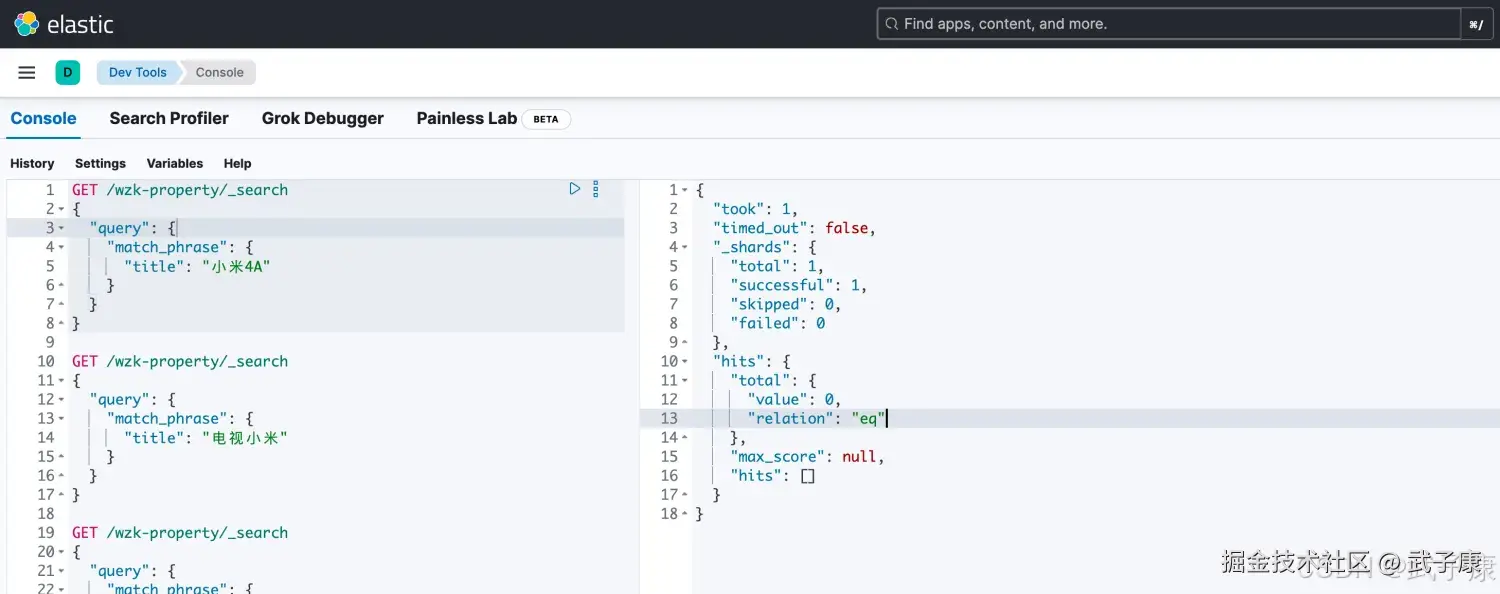Viewport: 1500px width, 594px height.
Task: Open the Grok Debugger
Action: [322, 118]
